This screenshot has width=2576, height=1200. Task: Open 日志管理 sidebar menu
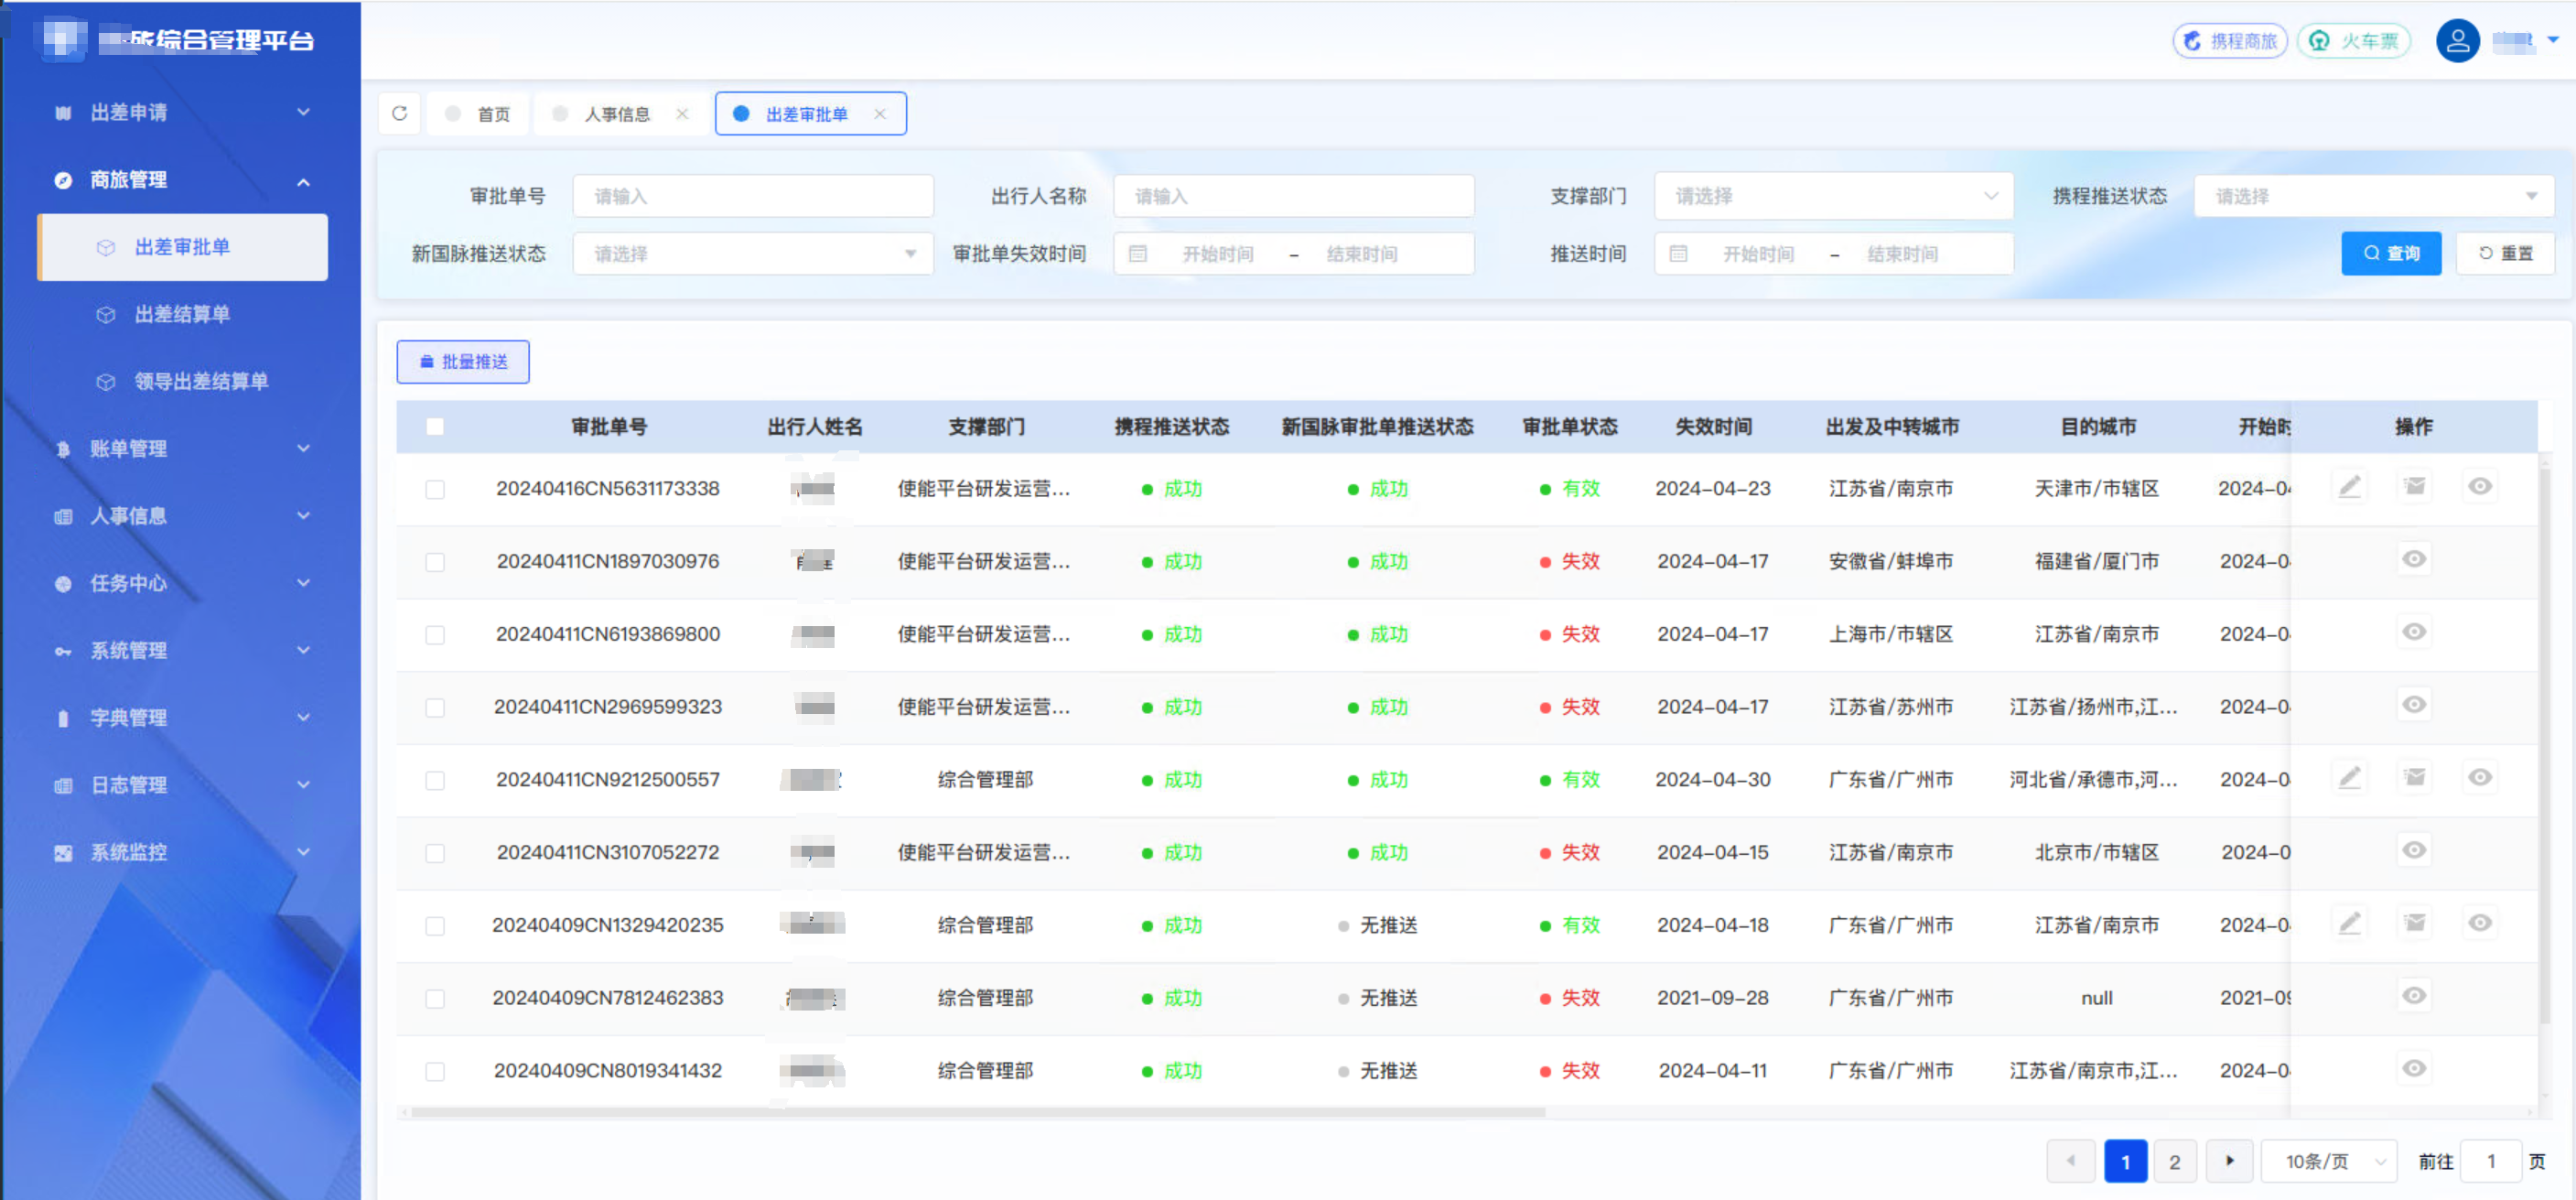tap(182, 785)
